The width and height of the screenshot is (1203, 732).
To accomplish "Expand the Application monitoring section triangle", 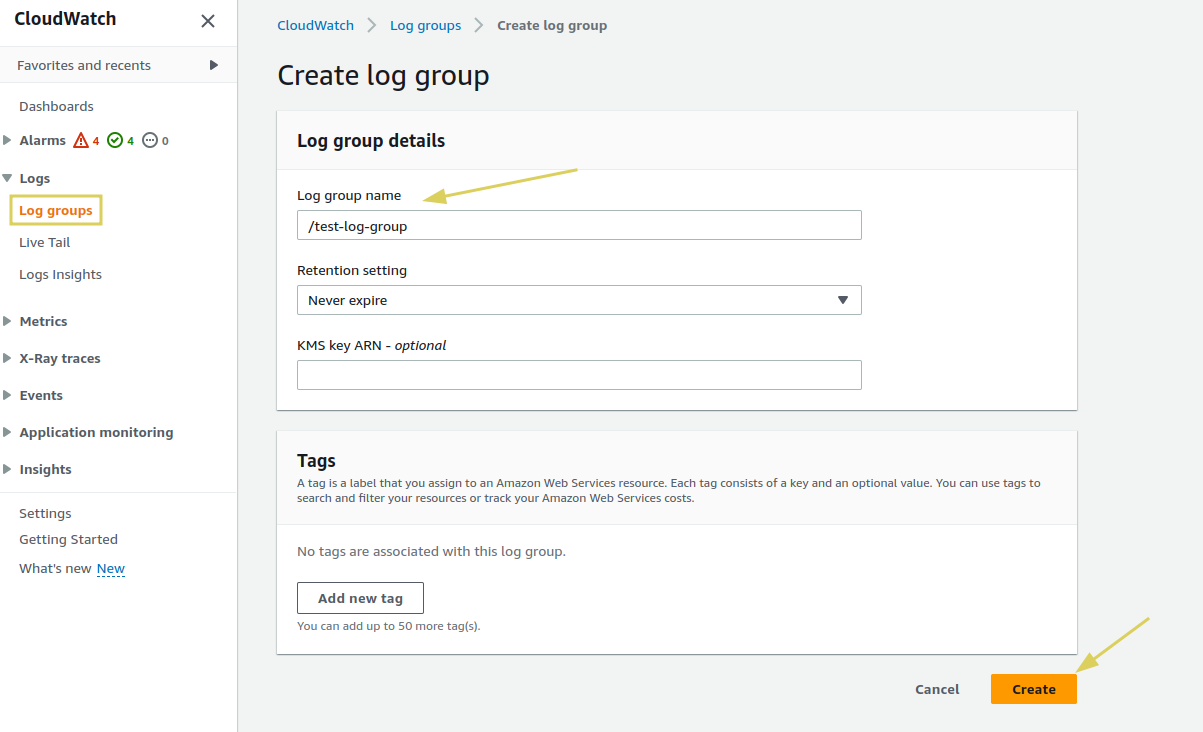I will click(7, 432).
